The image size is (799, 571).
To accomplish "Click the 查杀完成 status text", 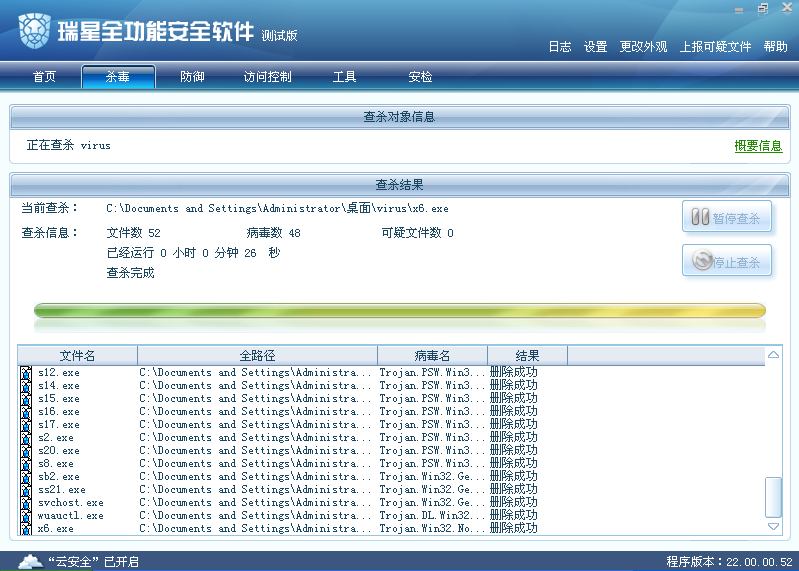I will click(130, 273).
